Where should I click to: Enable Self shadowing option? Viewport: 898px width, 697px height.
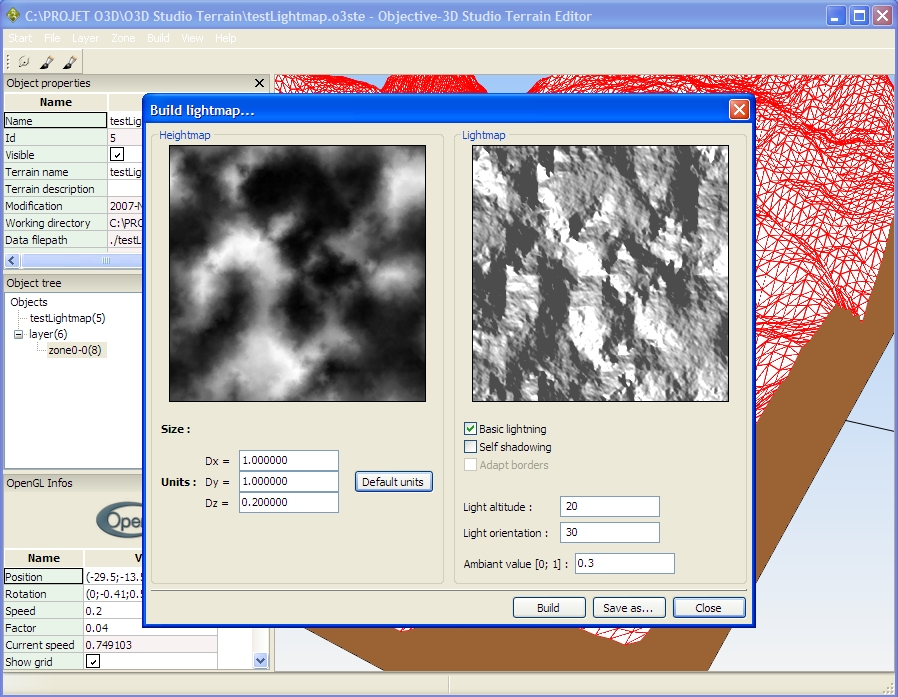[x=470, y=446]
